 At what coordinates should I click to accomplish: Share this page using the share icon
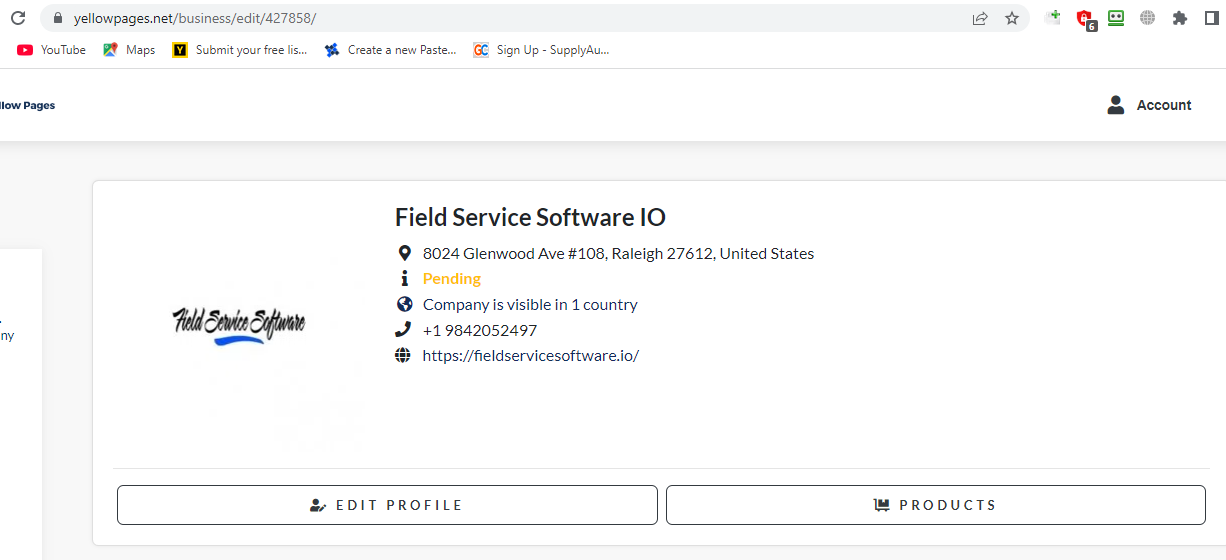[x=980, y=18]
